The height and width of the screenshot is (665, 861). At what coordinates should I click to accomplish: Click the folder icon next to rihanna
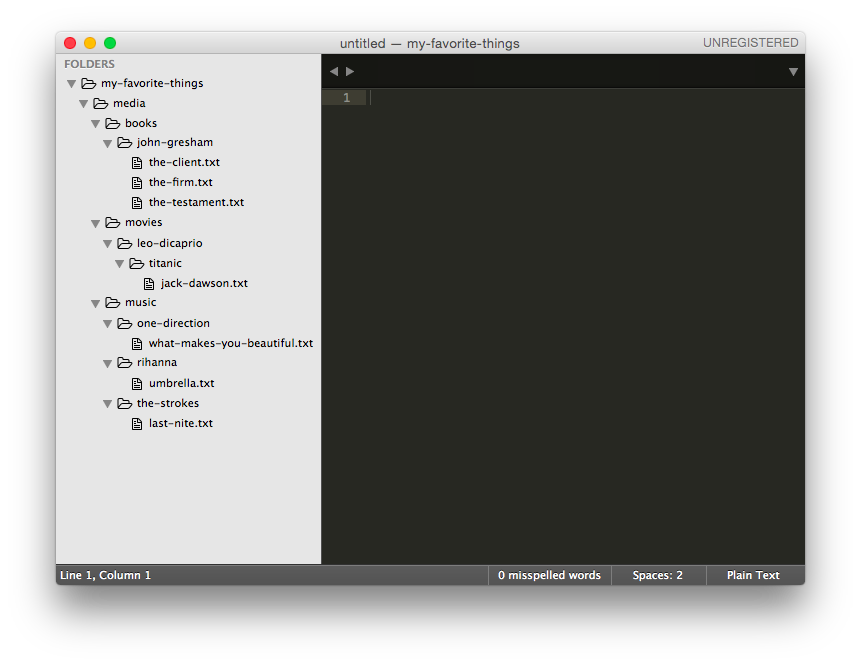[x=124, y=363]
